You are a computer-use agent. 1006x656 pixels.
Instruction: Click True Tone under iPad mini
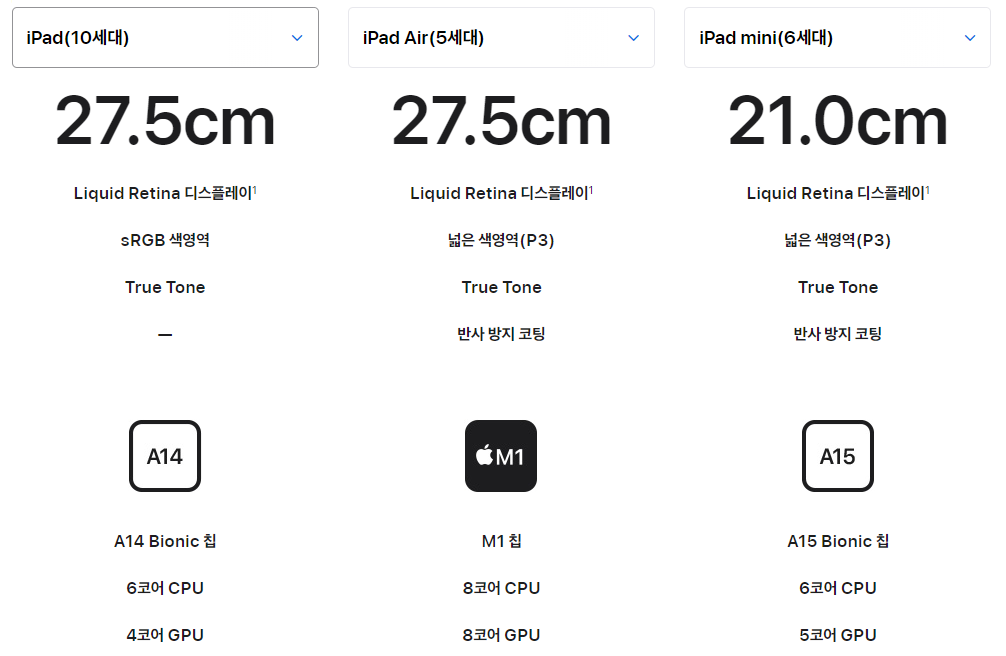838,287
